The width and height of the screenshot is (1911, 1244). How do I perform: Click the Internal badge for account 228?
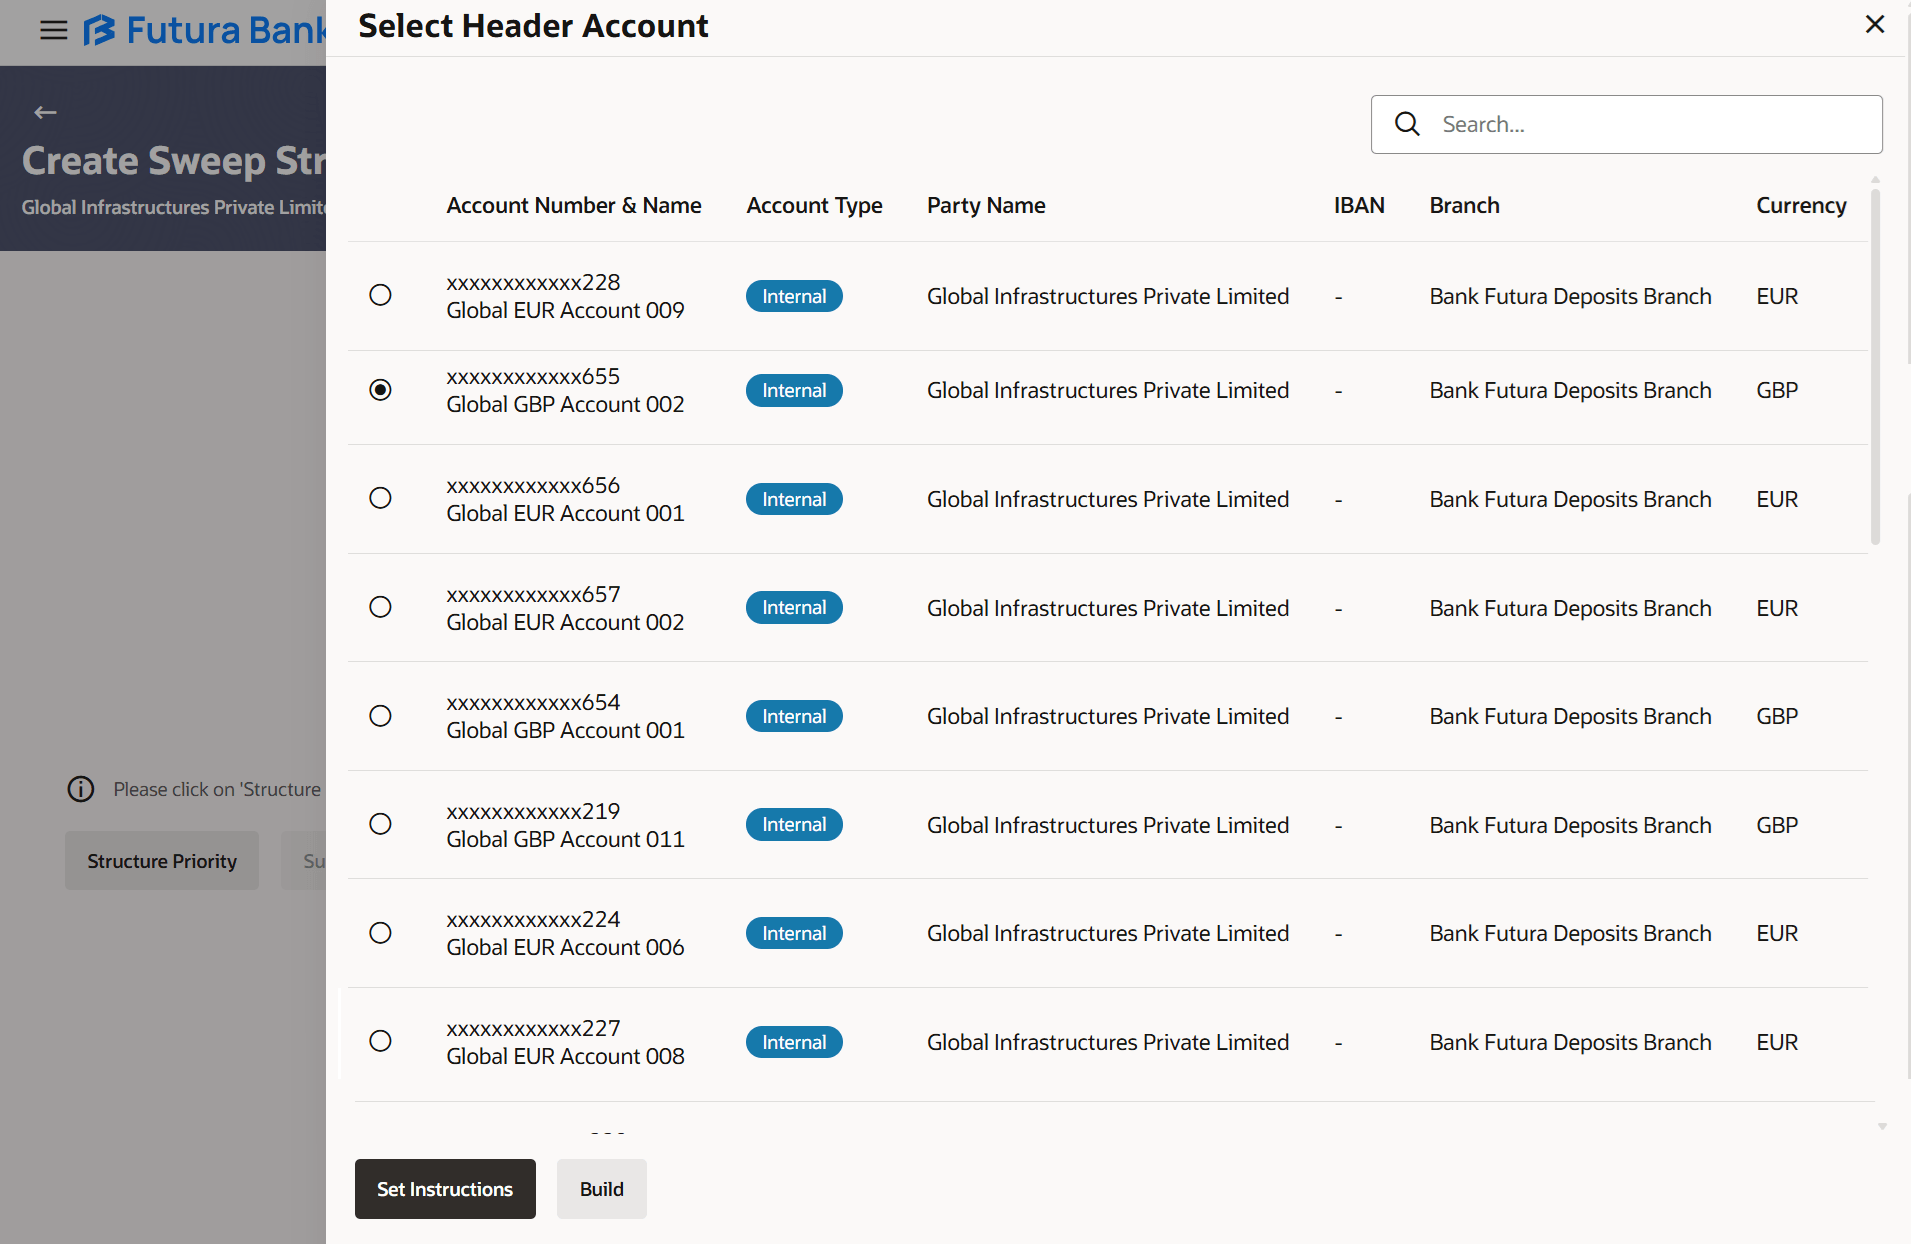(x=794, y=296)
